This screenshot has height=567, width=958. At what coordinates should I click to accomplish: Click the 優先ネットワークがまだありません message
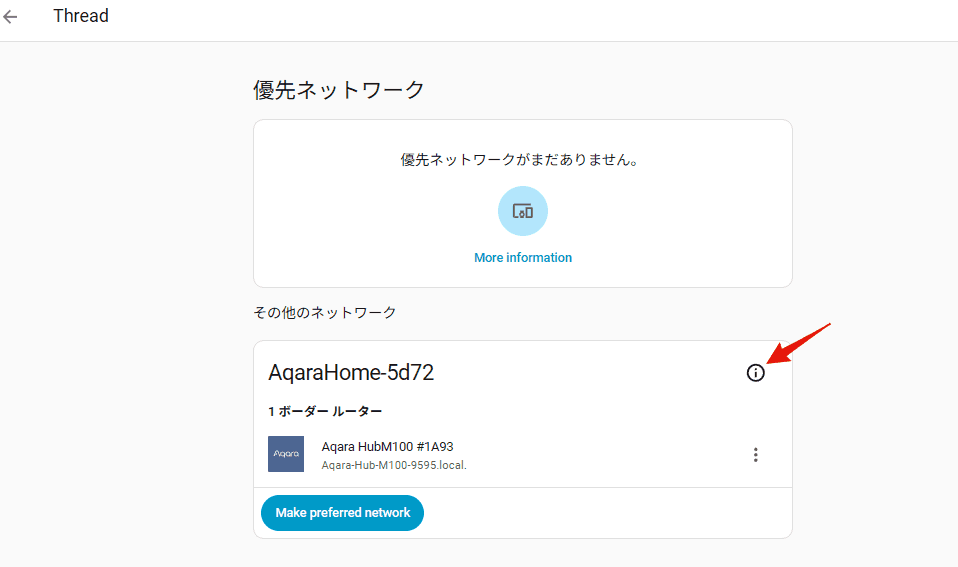pos(522,159)
